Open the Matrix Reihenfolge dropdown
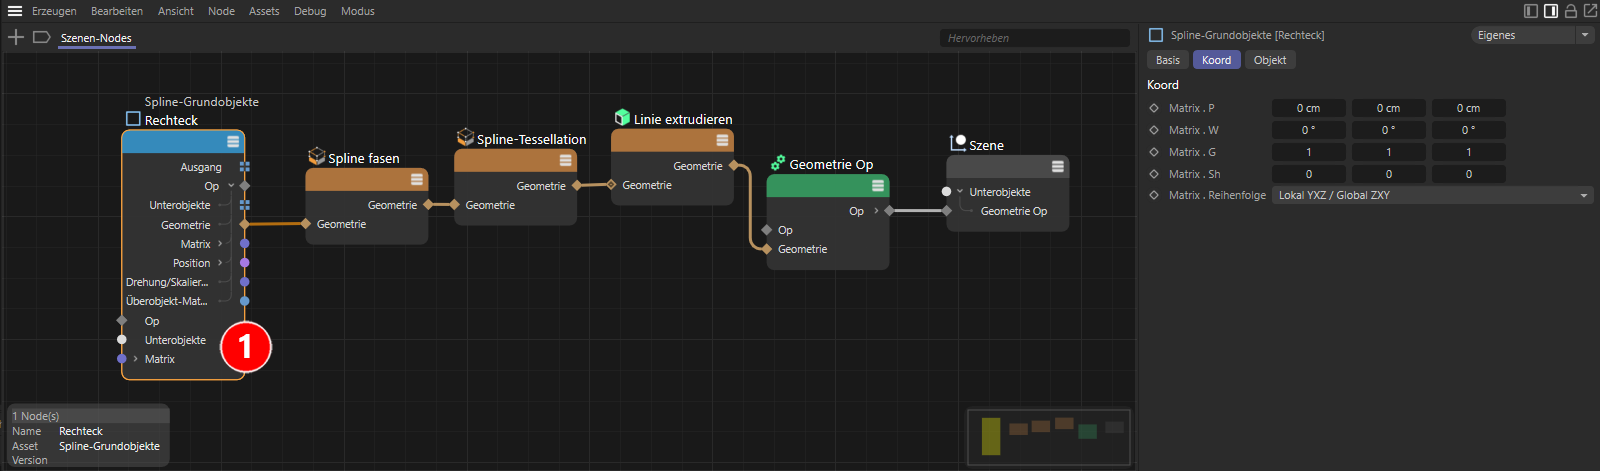 [x=1431, y=195]
